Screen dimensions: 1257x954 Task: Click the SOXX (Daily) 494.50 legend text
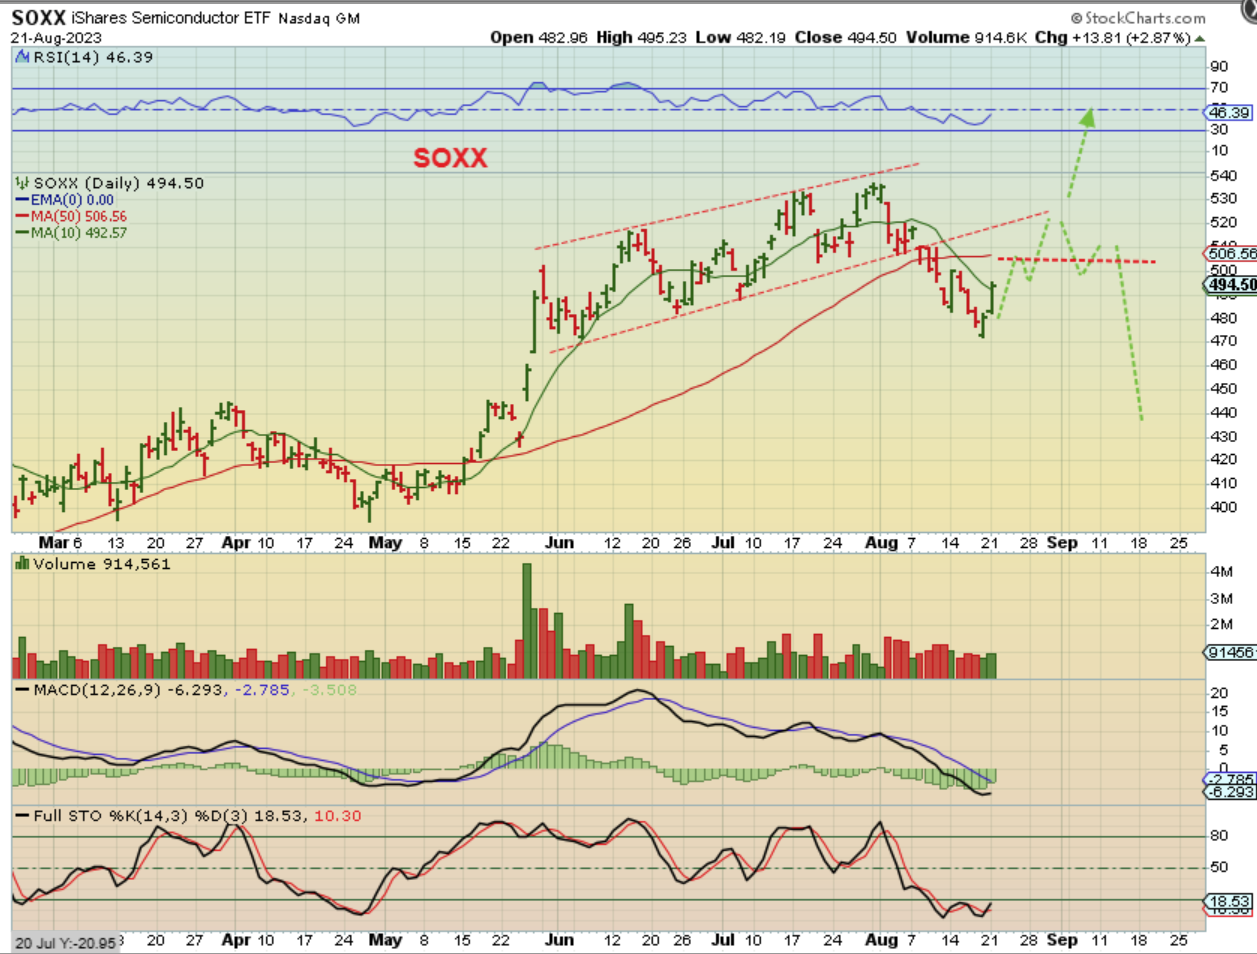point(119,183)
